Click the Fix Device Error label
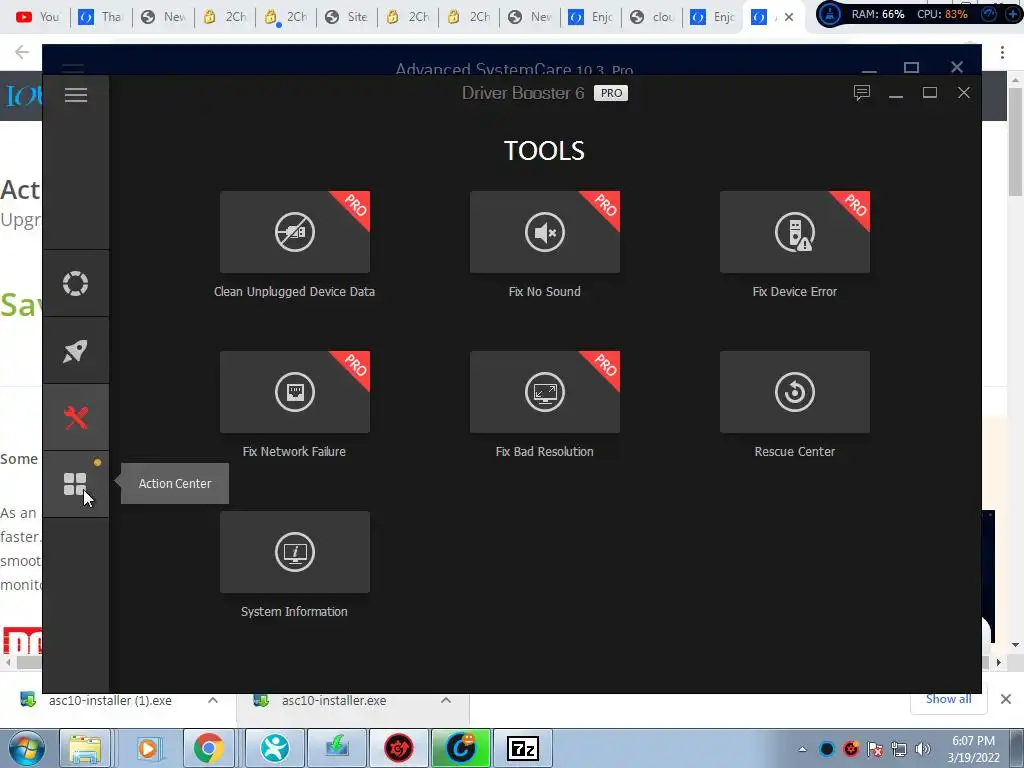This screenshot has height=768, width=1024. point(795,292)
